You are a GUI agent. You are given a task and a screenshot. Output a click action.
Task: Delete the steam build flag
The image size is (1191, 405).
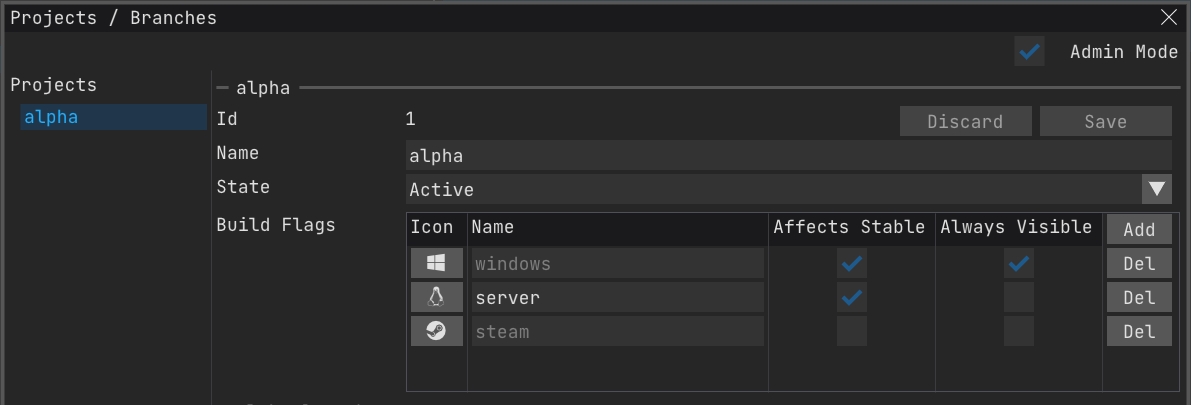click(1139, 332)
